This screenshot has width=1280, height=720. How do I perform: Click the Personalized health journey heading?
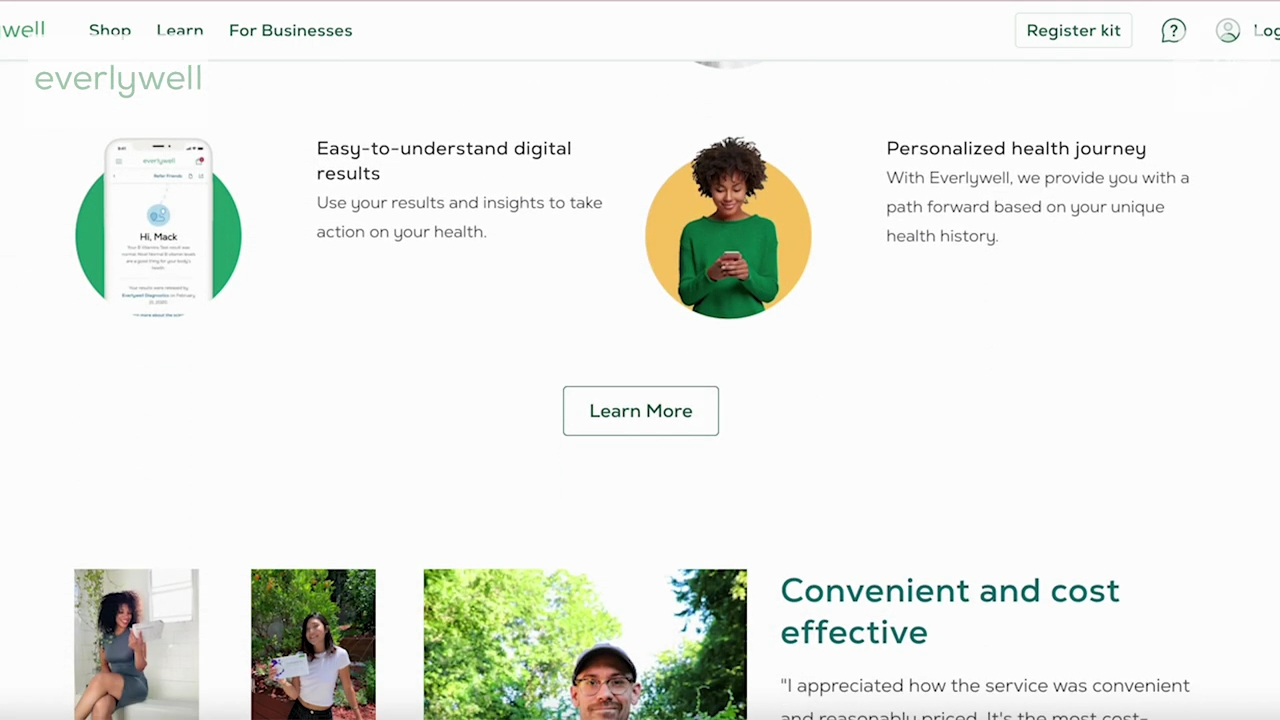coord(1016,148)
